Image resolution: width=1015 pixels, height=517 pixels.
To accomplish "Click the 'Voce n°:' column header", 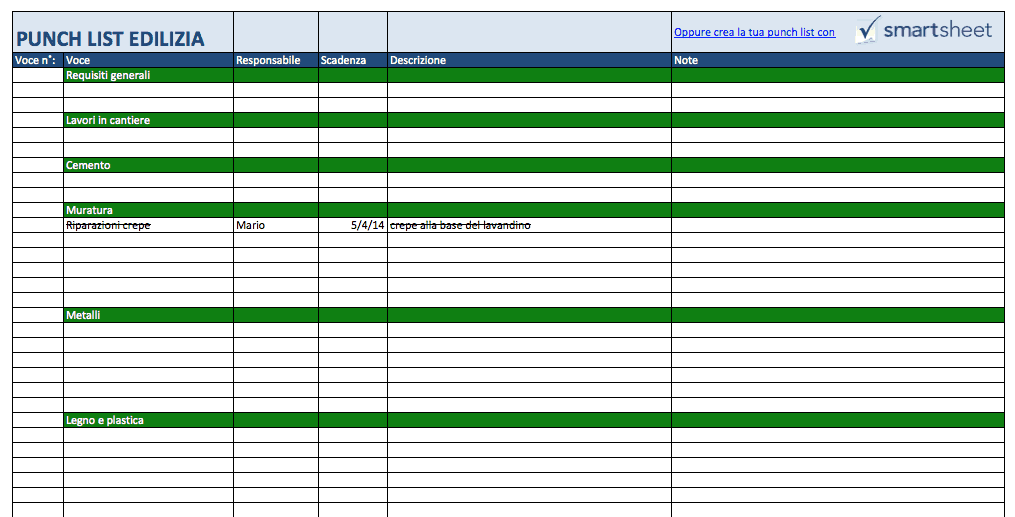I will [37, 60].
